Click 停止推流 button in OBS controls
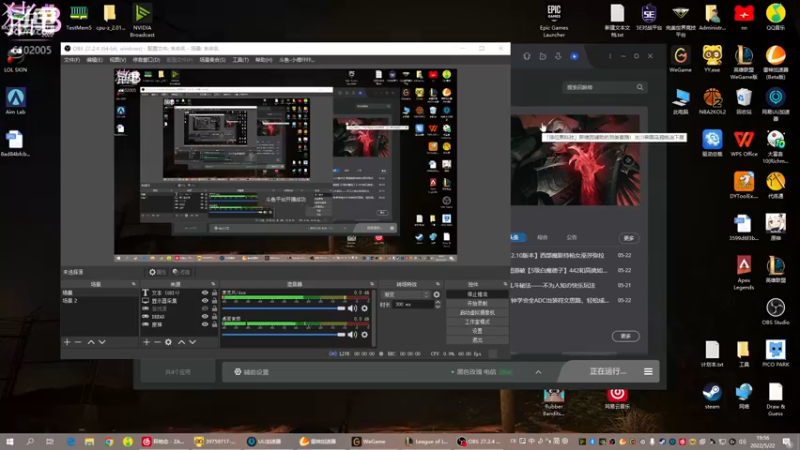800x450 pixels. click(477, 294)
